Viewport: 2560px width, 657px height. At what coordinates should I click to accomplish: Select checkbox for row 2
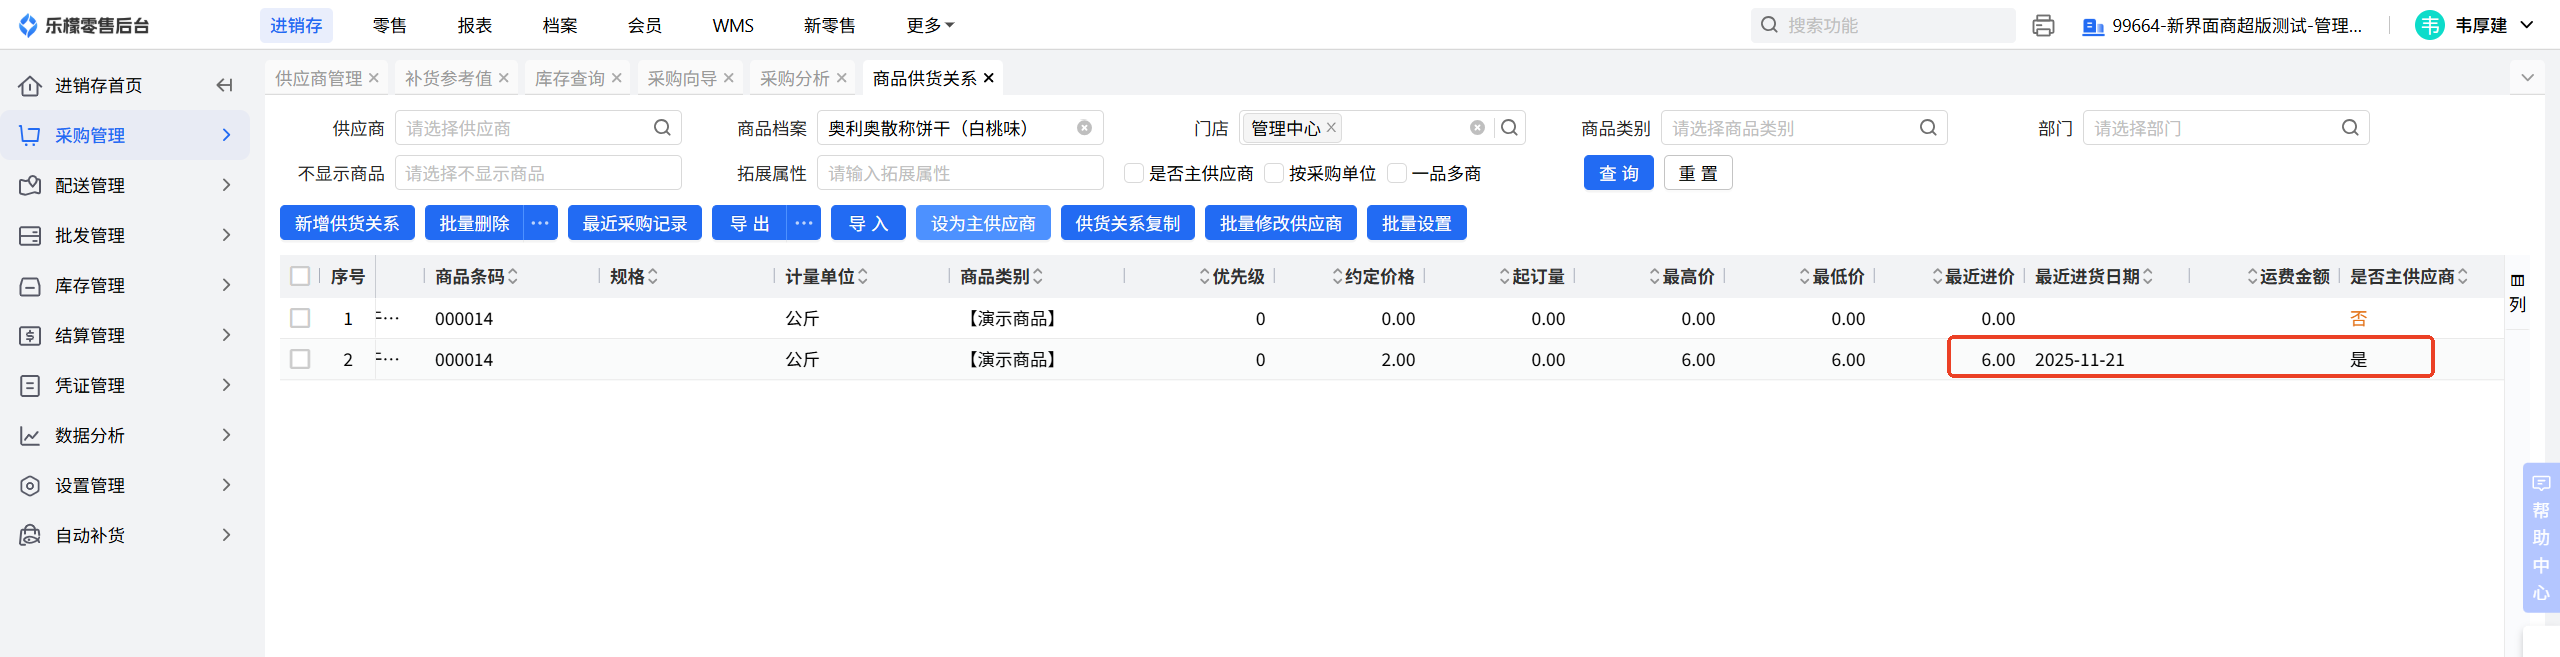[300, 359]
